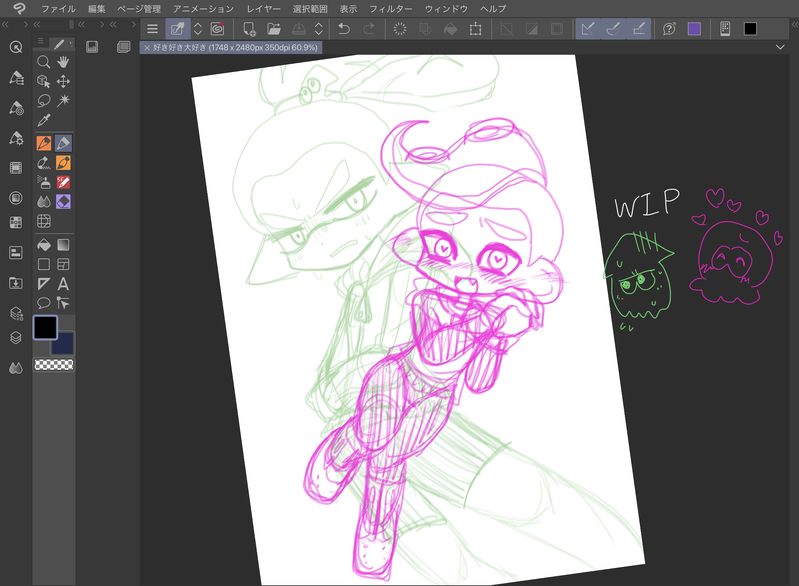
Task: Click the Open folder icon
Action: coord(274,29)
